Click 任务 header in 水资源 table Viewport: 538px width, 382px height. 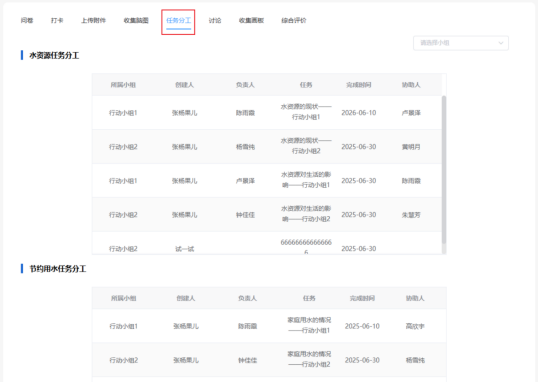[306, 85]
